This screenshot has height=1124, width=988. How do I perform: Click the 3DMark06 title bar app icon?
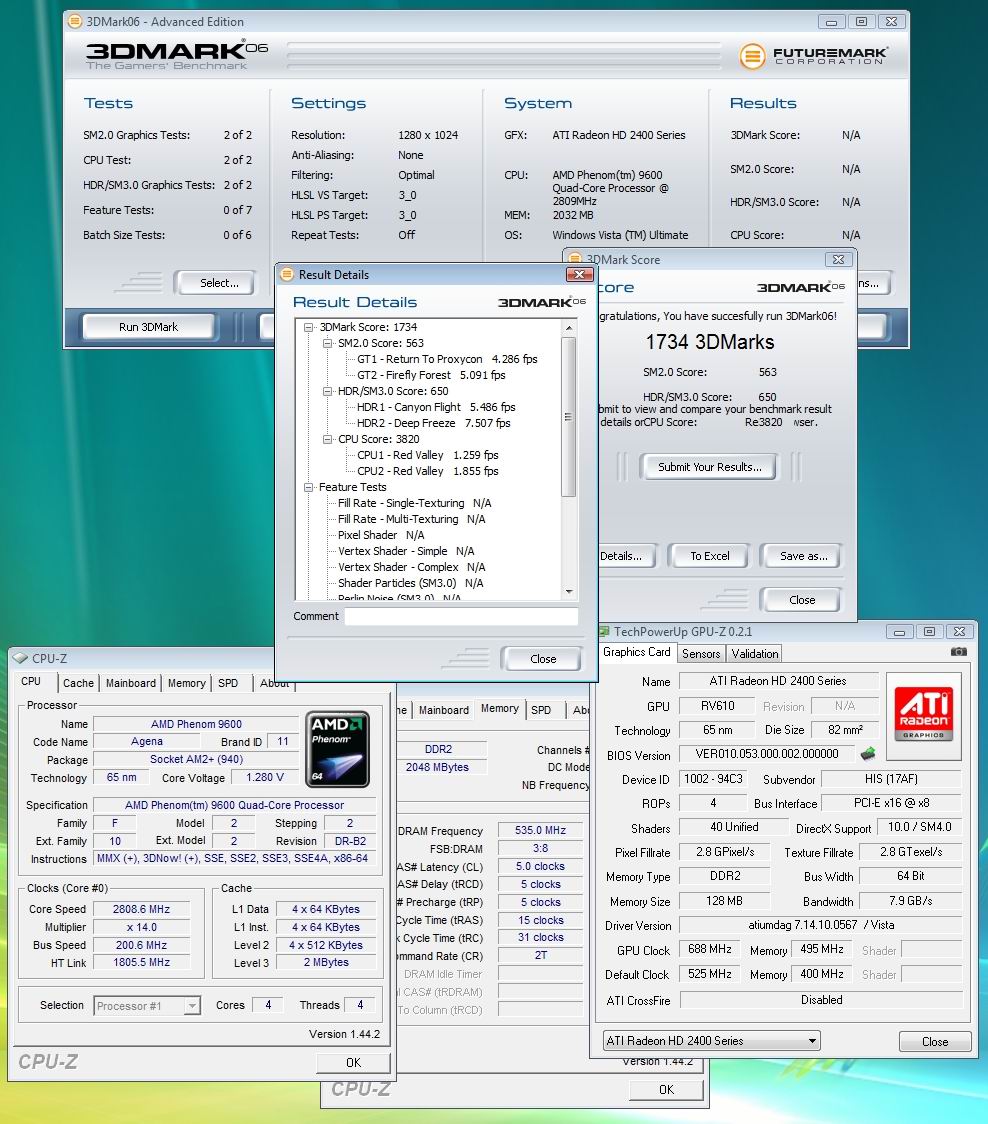coord(75,22)
